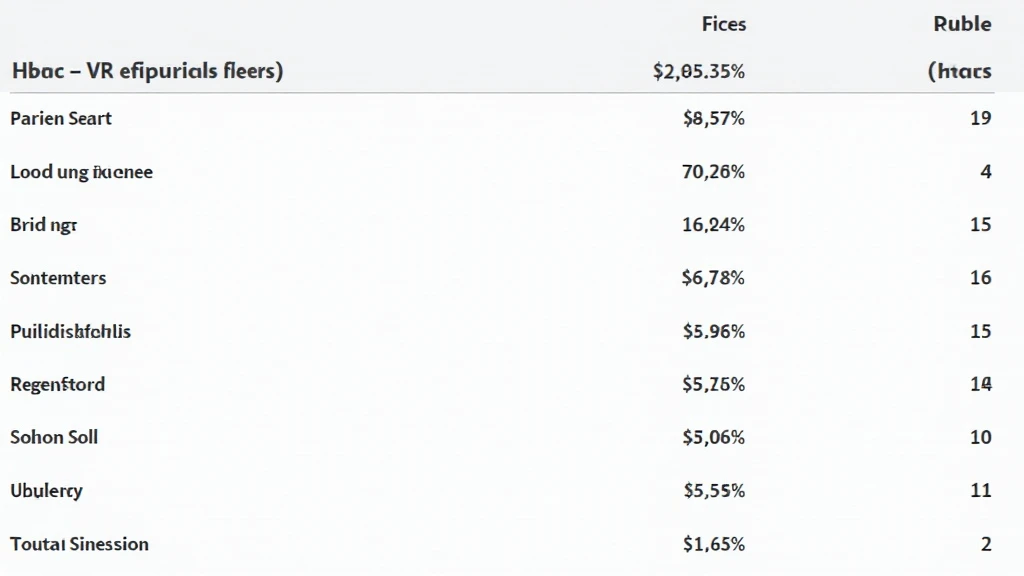Click the Brid ngr row label

[44, 225]
